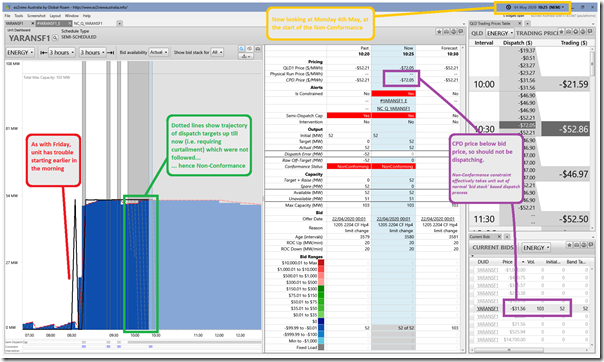Click the highlighted YARANSF1 row in Current Bids

pyautogui.click(x=530, y=308)
